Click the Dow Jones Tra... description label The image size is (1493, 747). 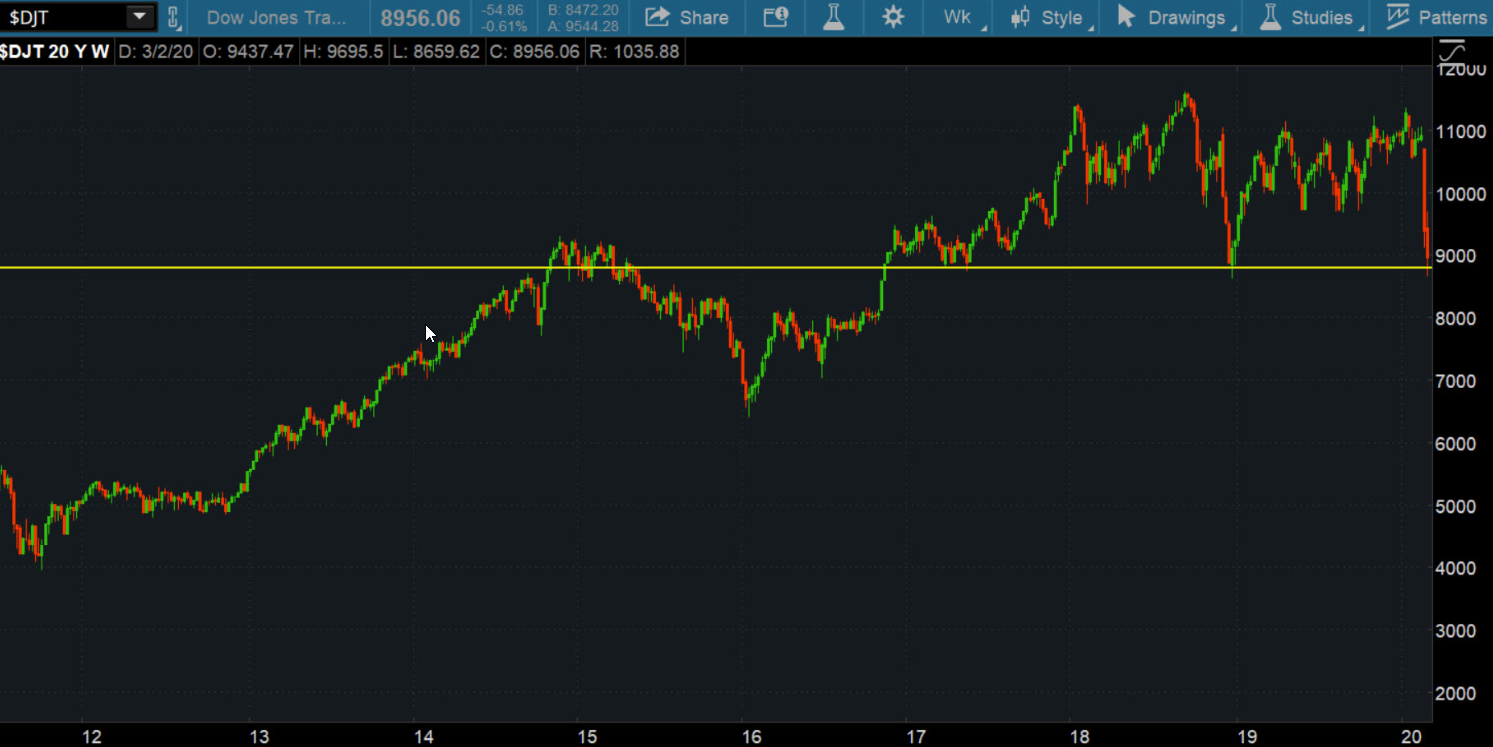tap(277, 18)
